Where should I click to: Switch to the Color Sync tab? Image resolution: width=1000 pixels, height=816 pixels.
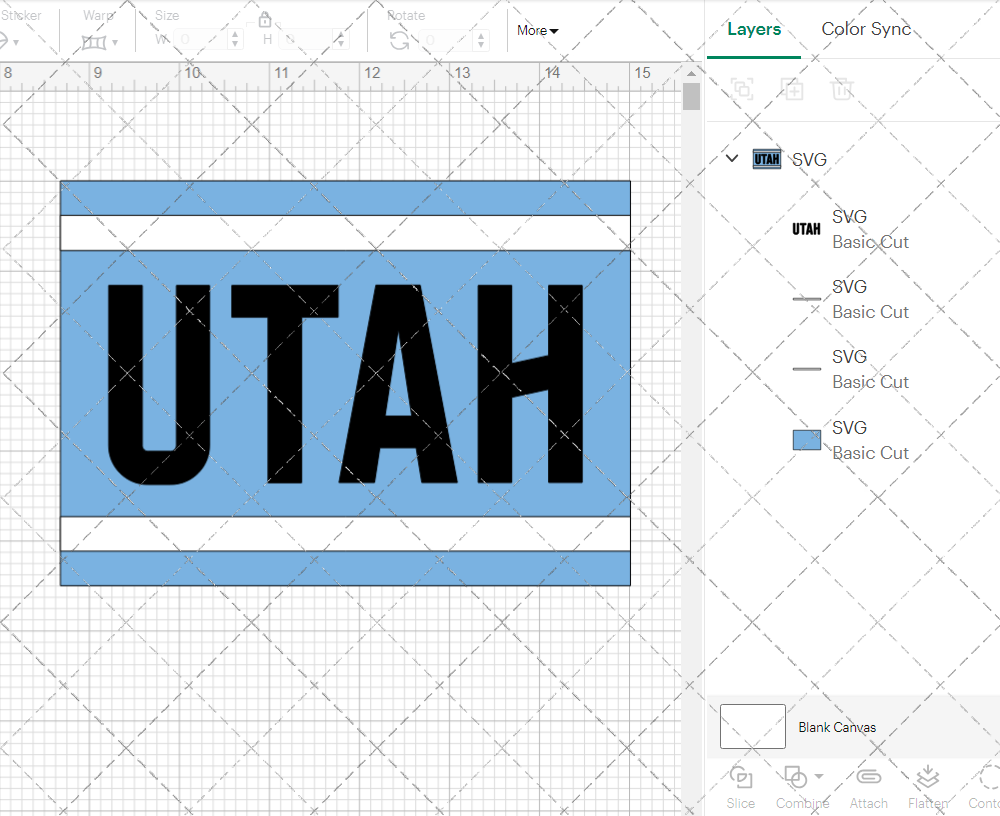click(x=866, y=29)
